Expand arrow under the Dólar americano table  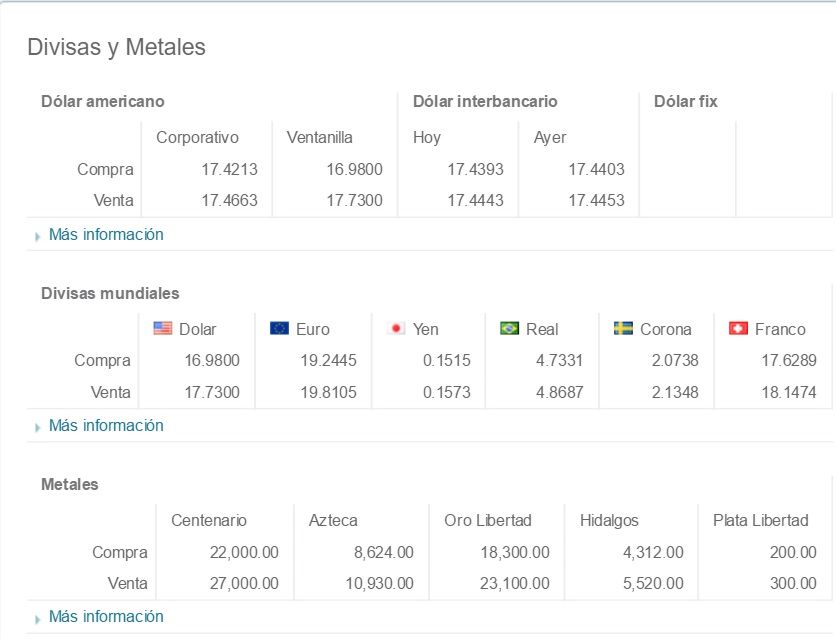(x=38, y=236)
